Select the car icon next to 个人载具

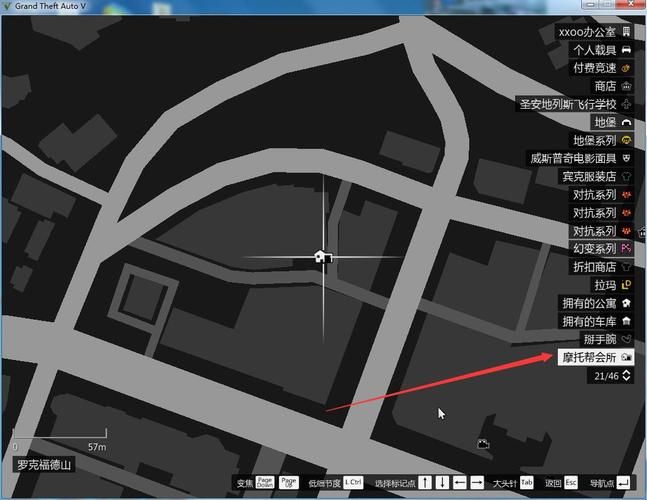pyautogui.click(x=626, y=50)
